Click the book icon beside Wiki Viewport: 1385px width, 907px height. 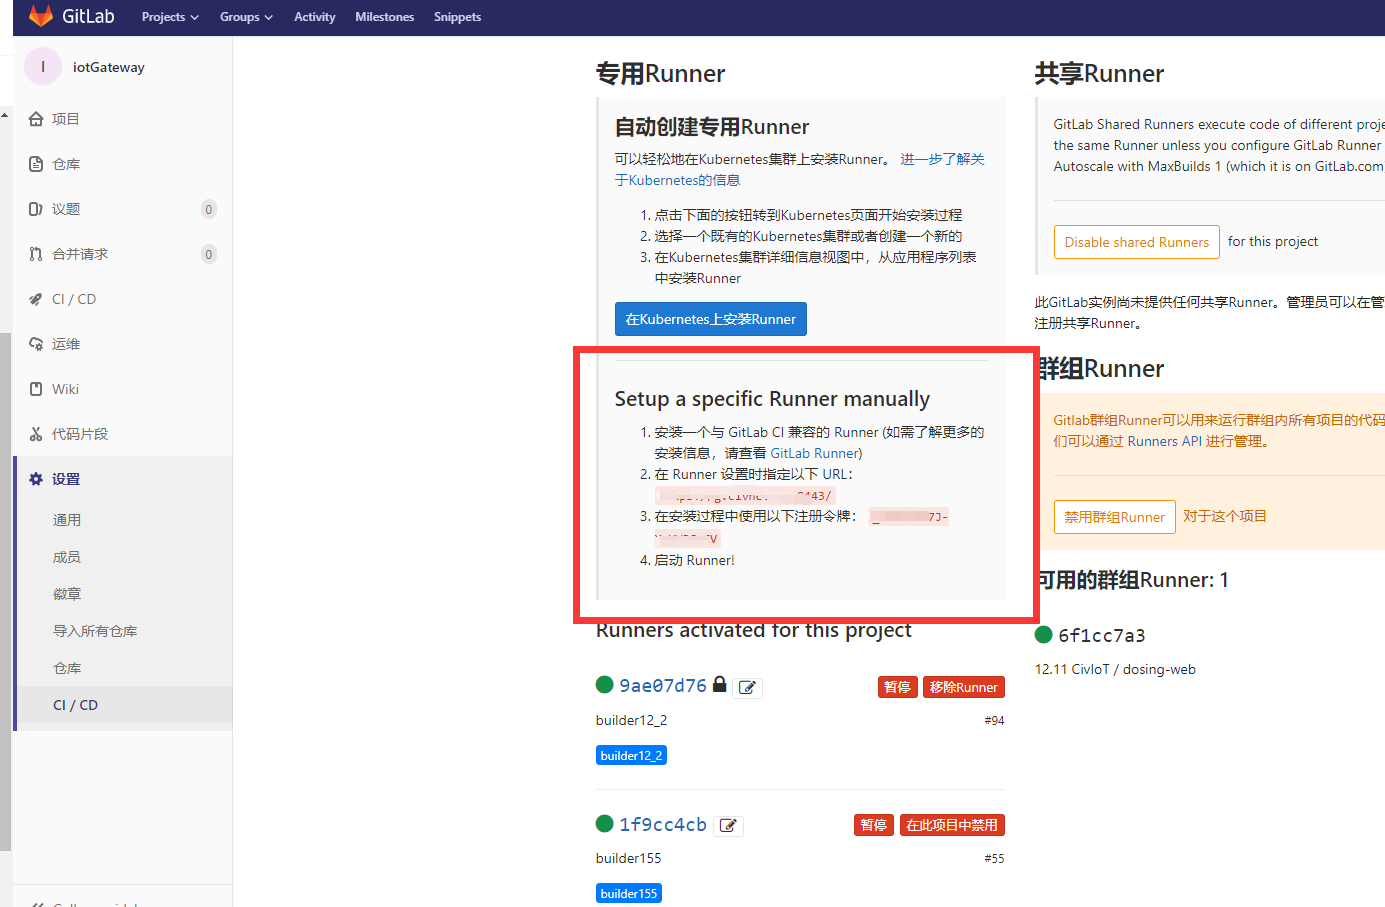36,389
